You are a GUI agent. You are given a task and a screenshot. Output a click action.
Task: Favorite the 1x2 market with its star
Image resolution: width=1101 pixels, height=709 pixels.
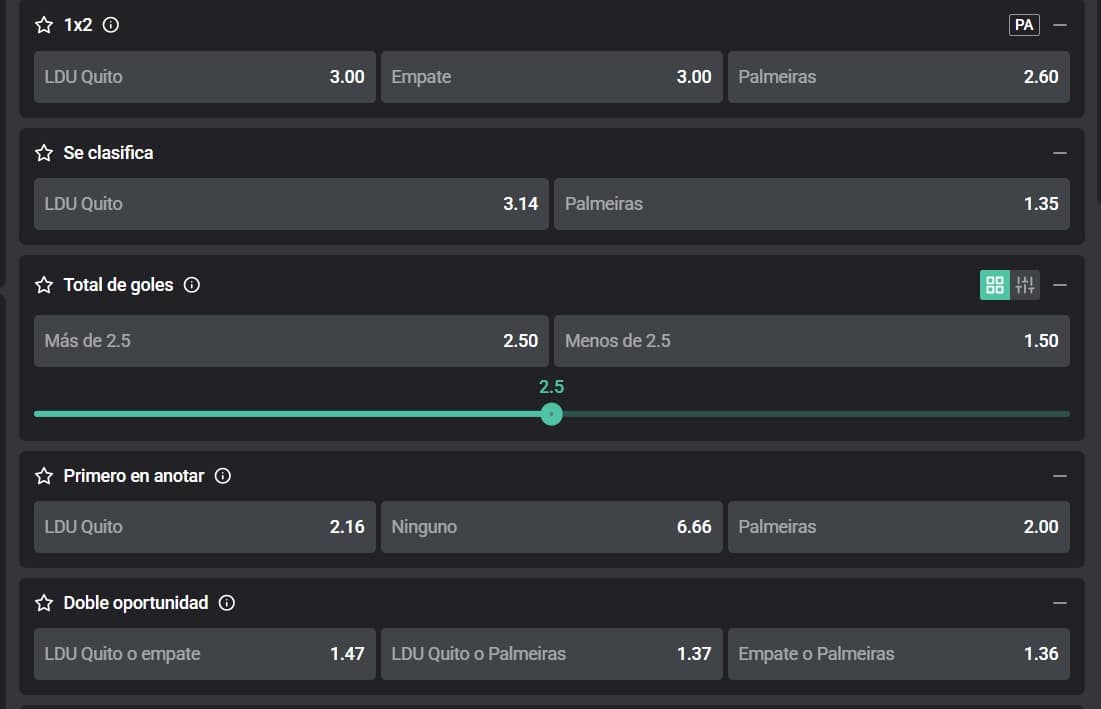44,25
